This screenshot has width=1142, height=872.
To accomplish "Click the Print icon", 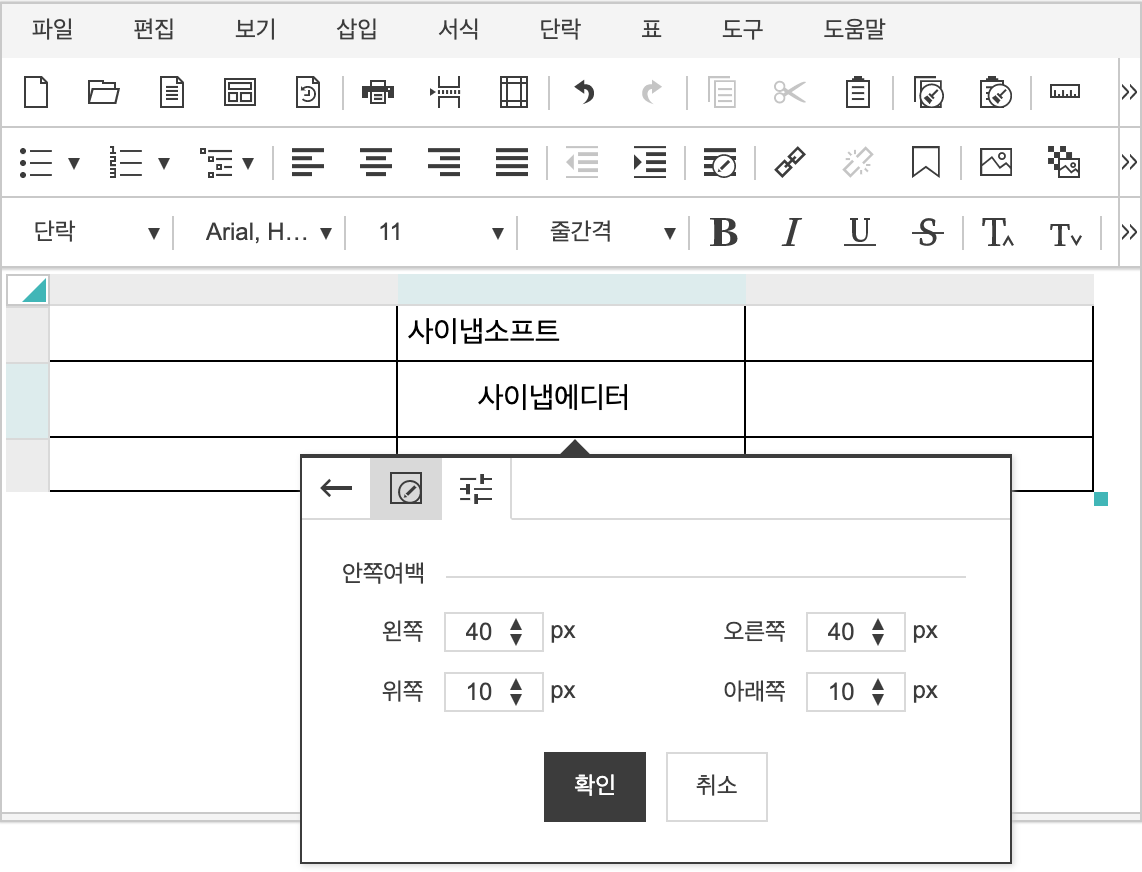I will [x=377, y=92].
